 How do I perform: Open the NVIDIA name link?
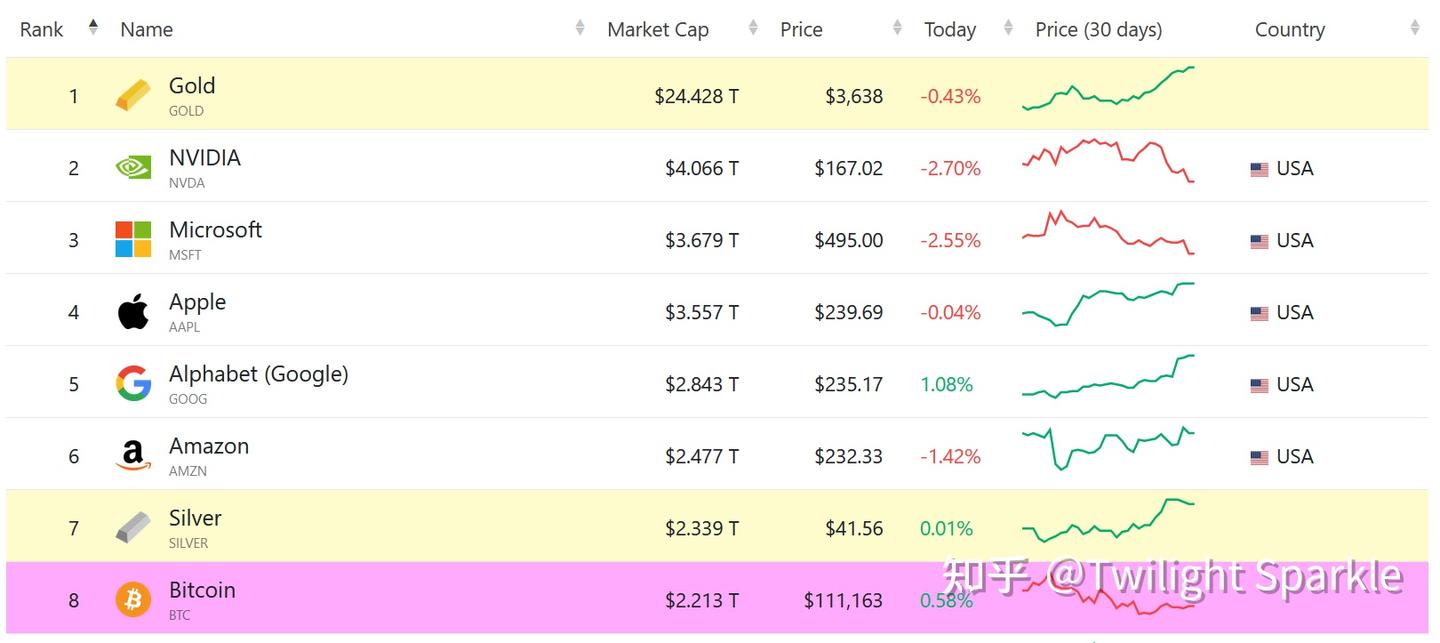[x=204, y=158]
